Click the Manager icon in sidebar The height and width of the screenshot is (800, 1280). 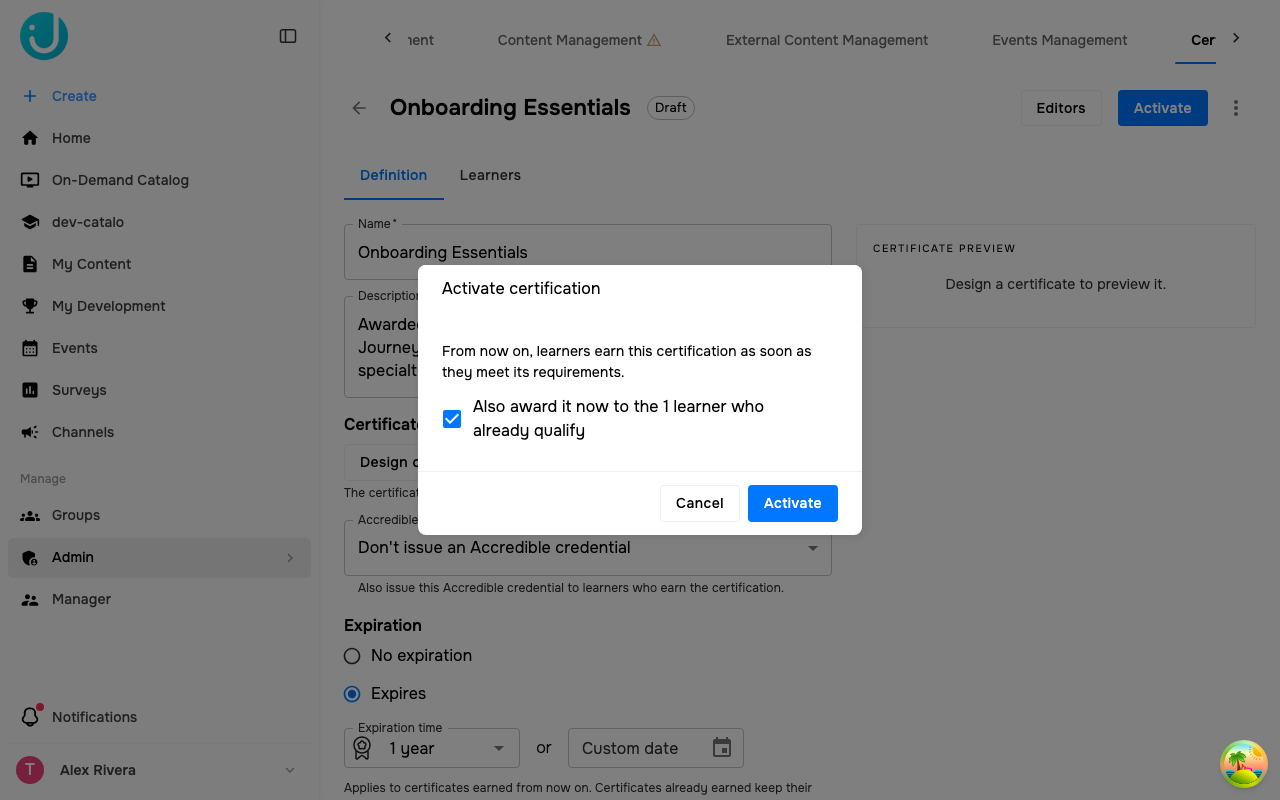coord(30,599)
